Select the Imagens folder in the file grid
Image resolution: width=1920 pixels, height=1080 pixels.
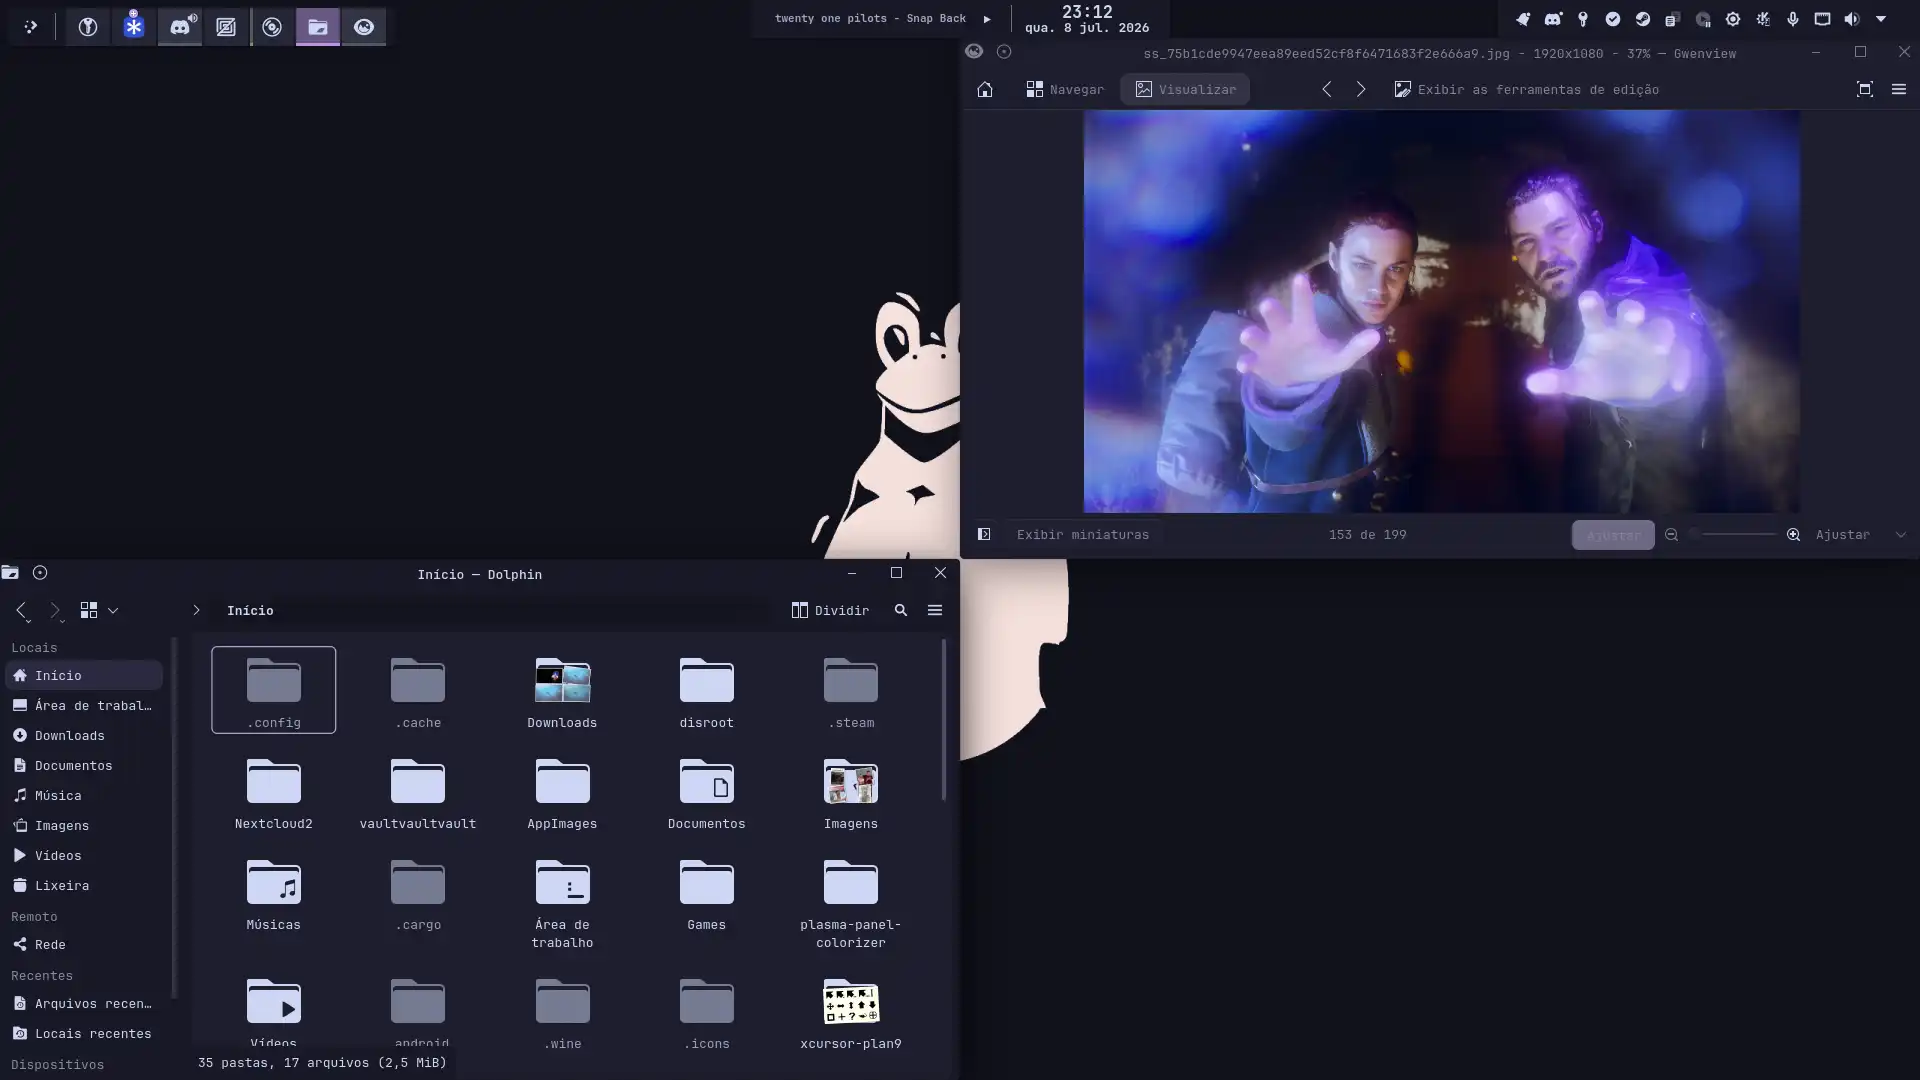(x=851, y=793)
